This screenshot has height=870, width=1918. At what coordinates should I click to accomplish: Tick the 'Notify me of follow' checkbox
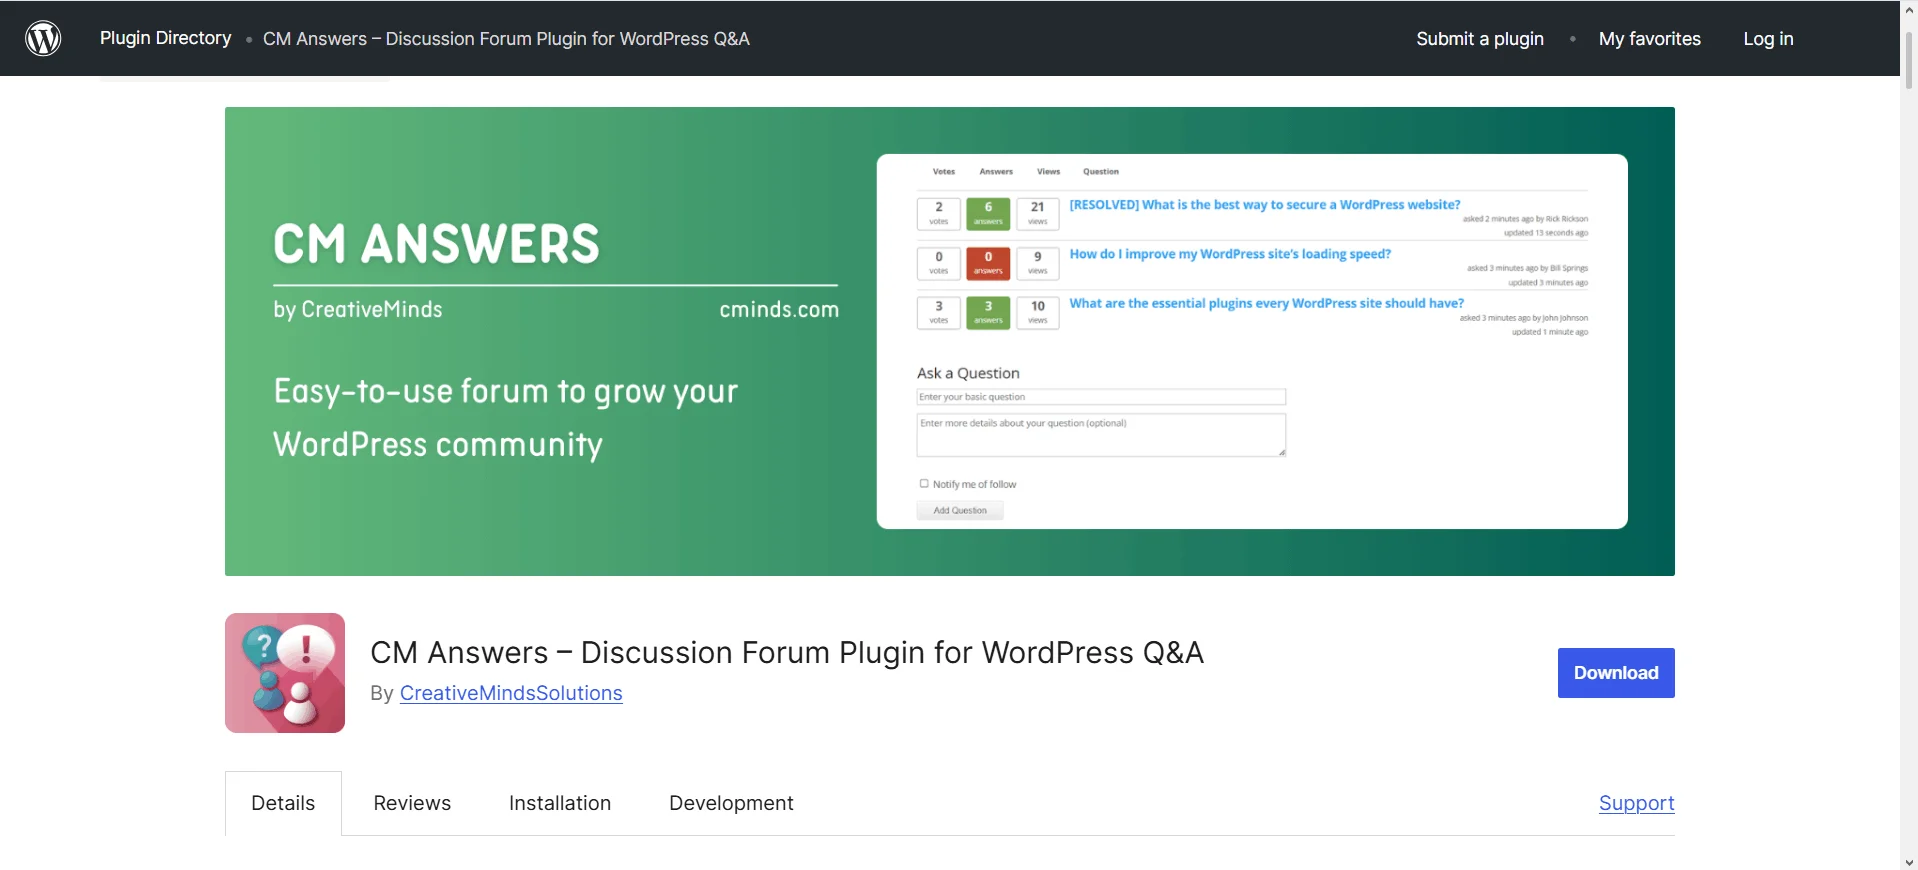click(924, 484)
